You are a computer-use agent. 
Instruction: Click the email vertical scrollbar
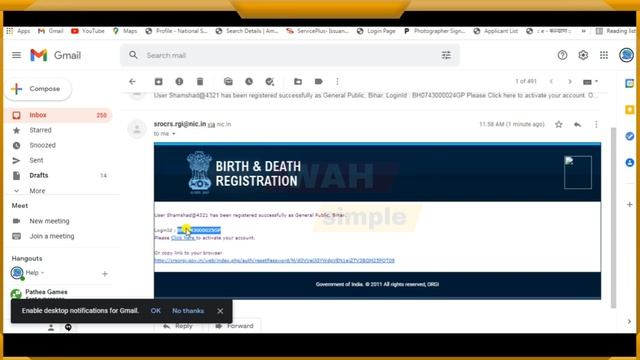click(613, 217)
